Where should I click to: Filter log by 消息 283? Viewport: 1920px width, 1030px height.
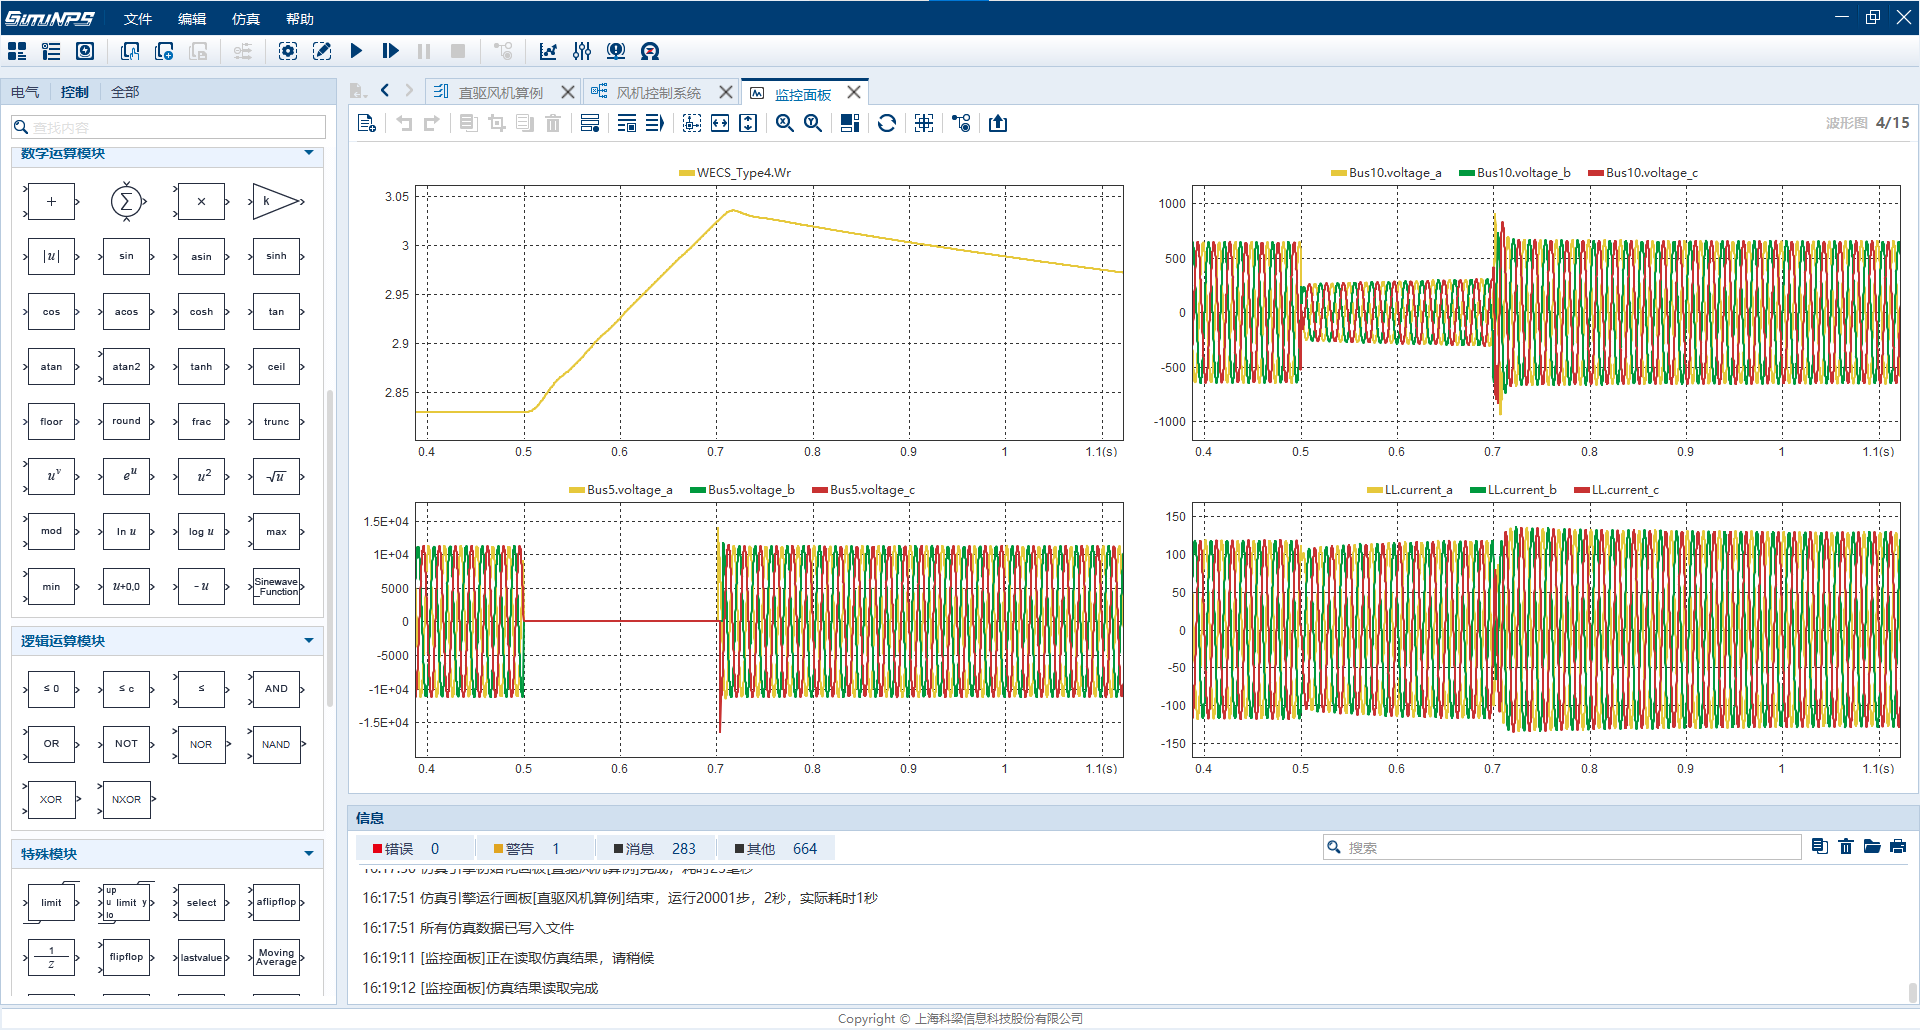(656, 849)
